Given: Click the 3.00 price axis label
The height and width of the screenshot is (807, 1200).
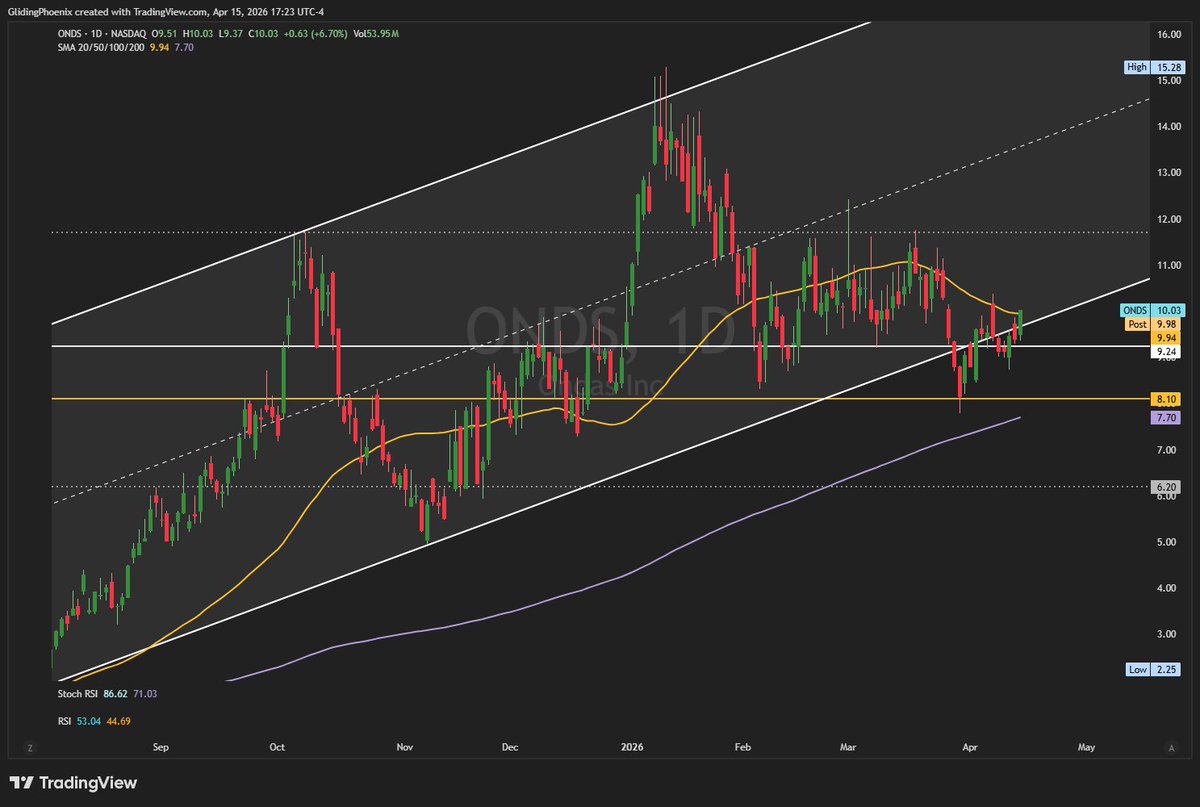Looking at the screenshot, I should coord(1169,635).
